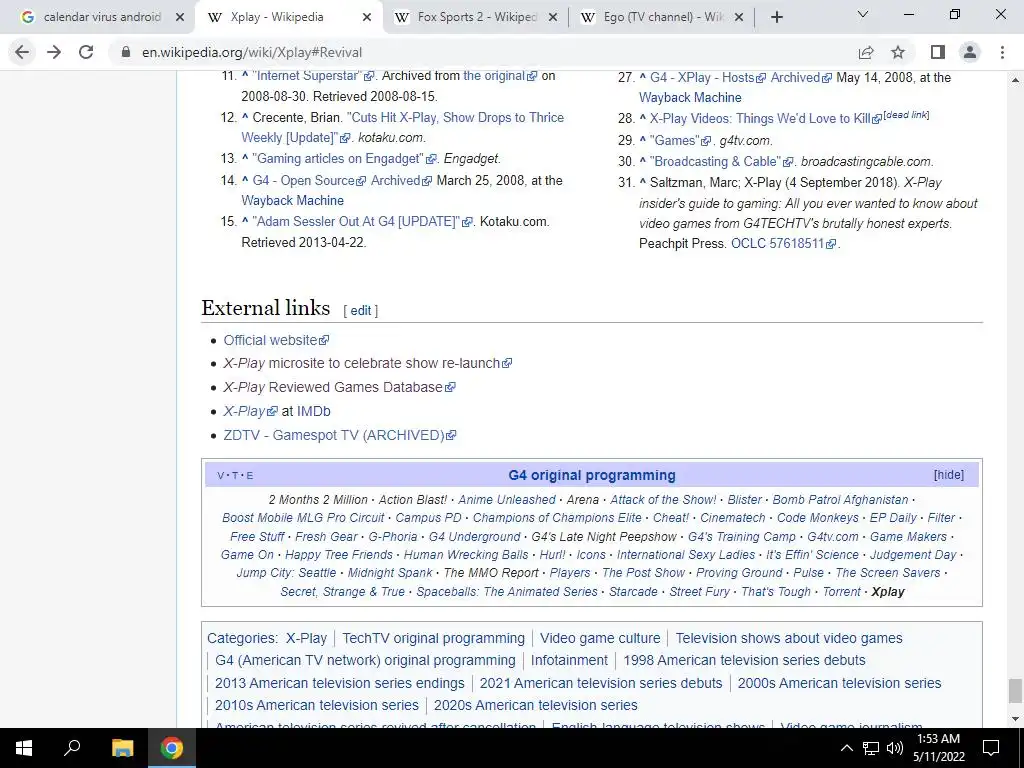This screenshot has height=768, width=1024.
Task: Click the scrollbar up arrow
Action: click(1014, 80)
